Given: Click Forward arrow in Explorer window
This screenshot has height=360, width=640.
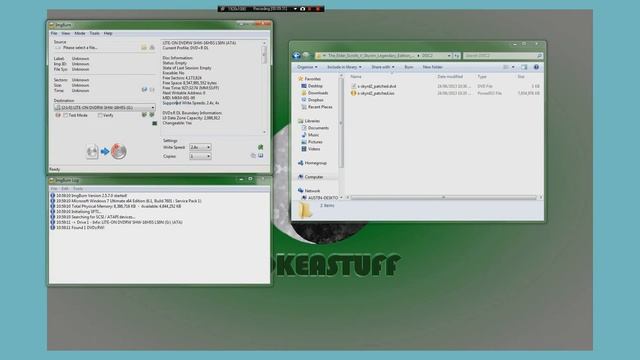Looking at the screenshot, I should (x=306, y=56).
